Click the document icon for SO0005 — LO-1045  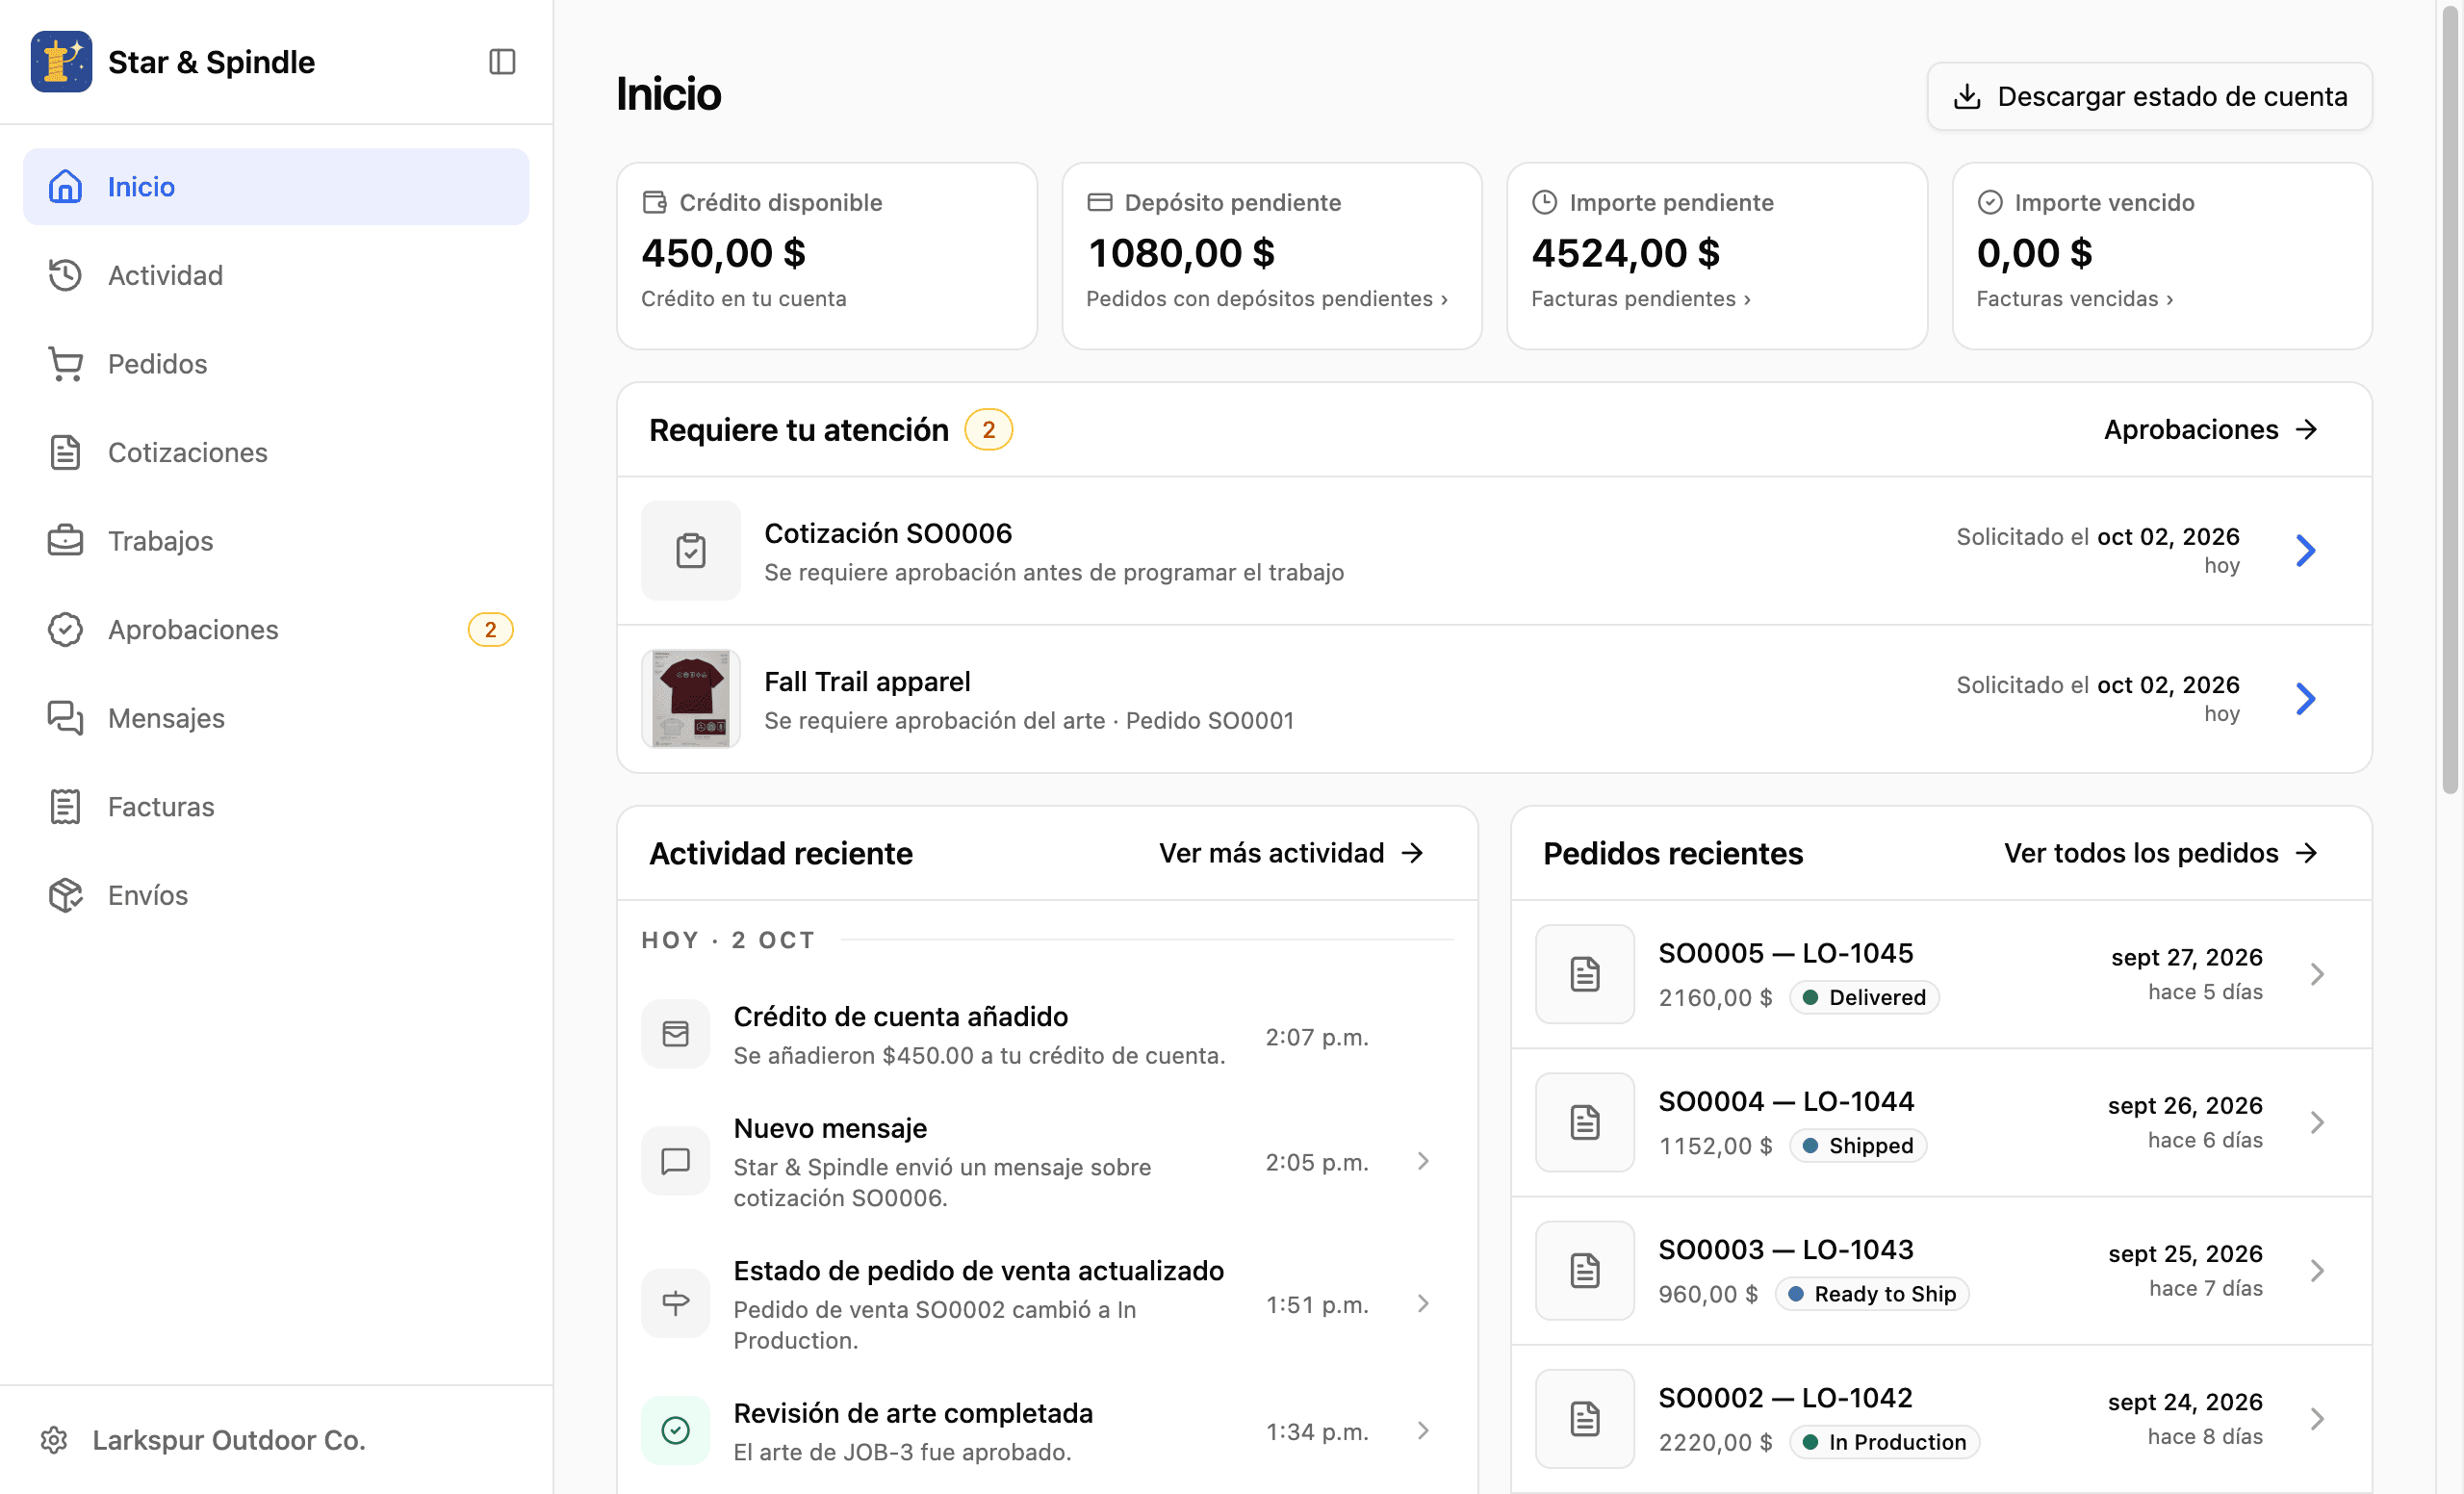click(x=1585, y=974)
